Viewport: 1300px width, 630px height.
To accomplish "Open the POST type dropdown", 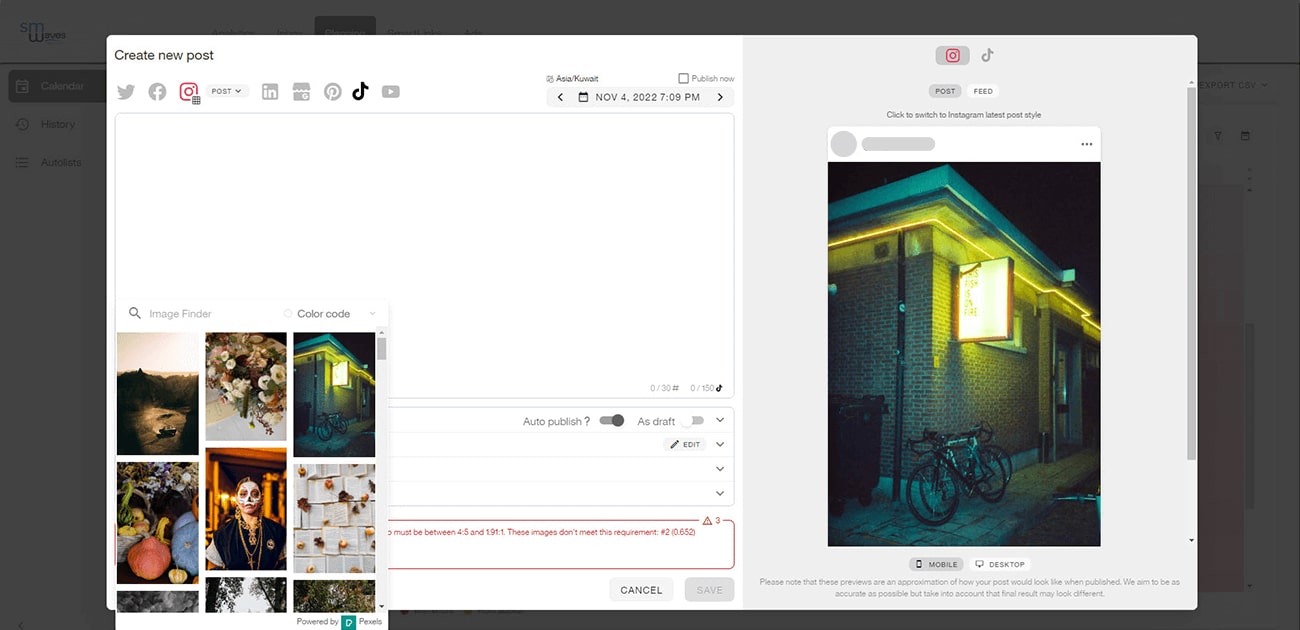I will pos(228,91).
